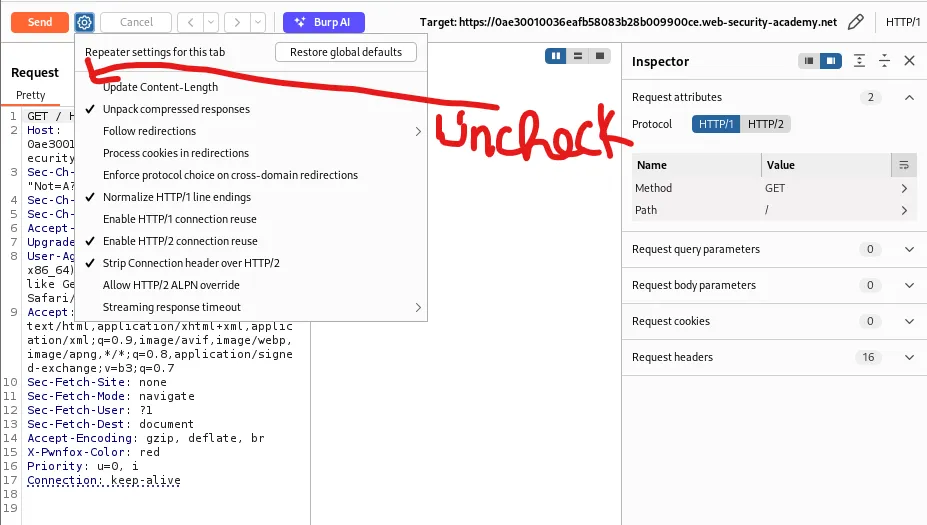
Task: Click the Cancel button
Action: pos(136,22)
